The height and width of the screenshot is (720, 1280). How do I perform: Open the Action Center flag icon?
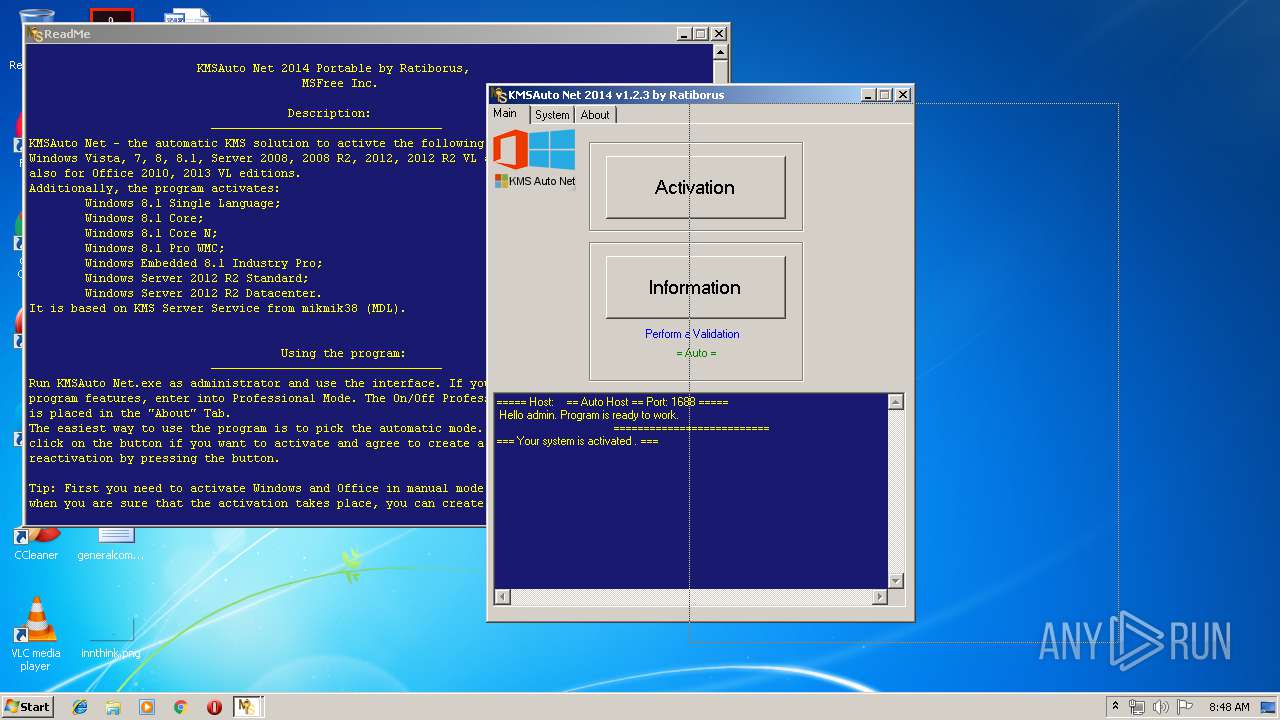coord(1185,707)
